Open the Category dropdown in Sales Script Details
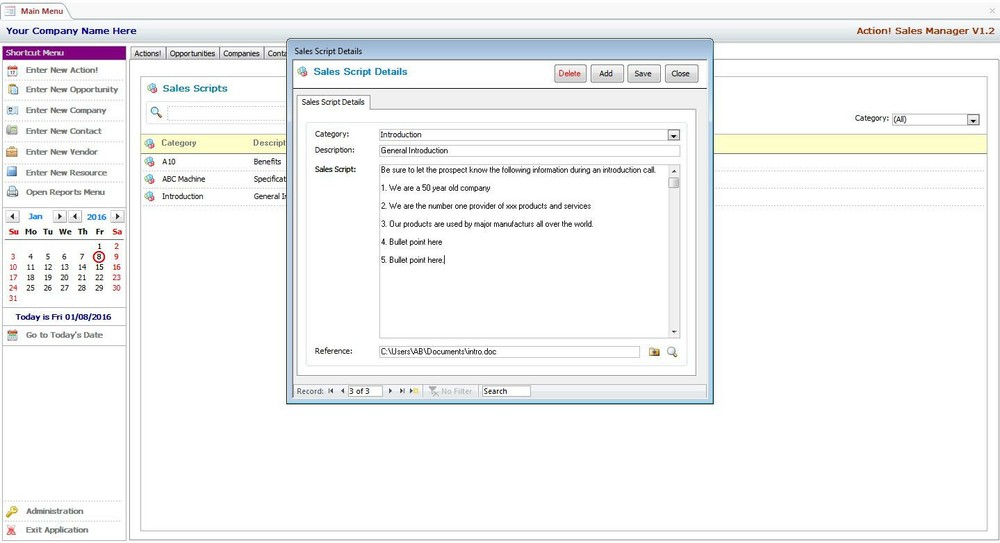 (x=673, y=135)
